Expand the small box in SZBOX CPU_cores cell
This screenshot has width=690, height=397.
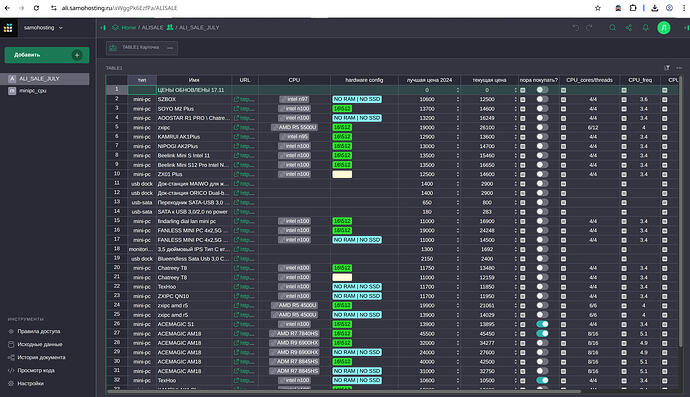point(563,99)
